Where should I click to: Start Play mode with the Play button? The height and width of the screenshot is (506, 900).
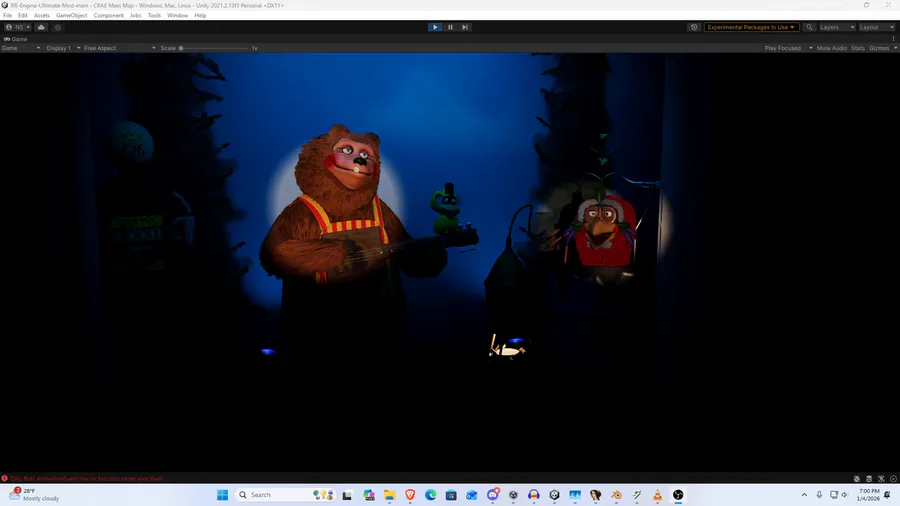(x=435, y=27)
